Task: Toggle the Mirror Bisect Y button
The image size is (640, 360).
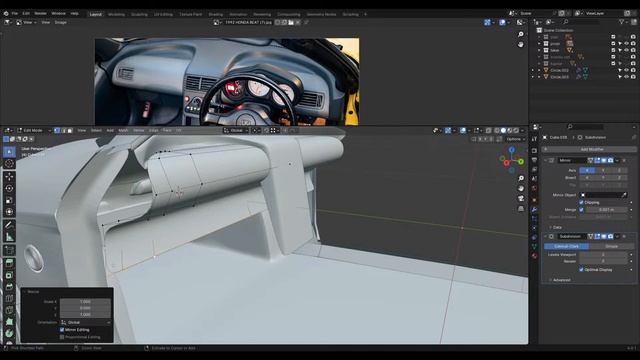Action: [x=603, y=178]
